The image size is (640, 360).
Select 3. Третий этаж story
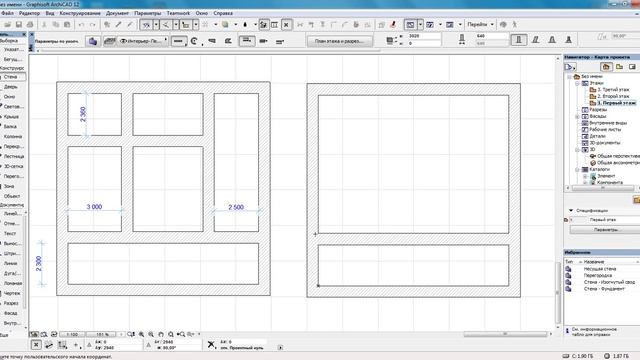point(613,89)
